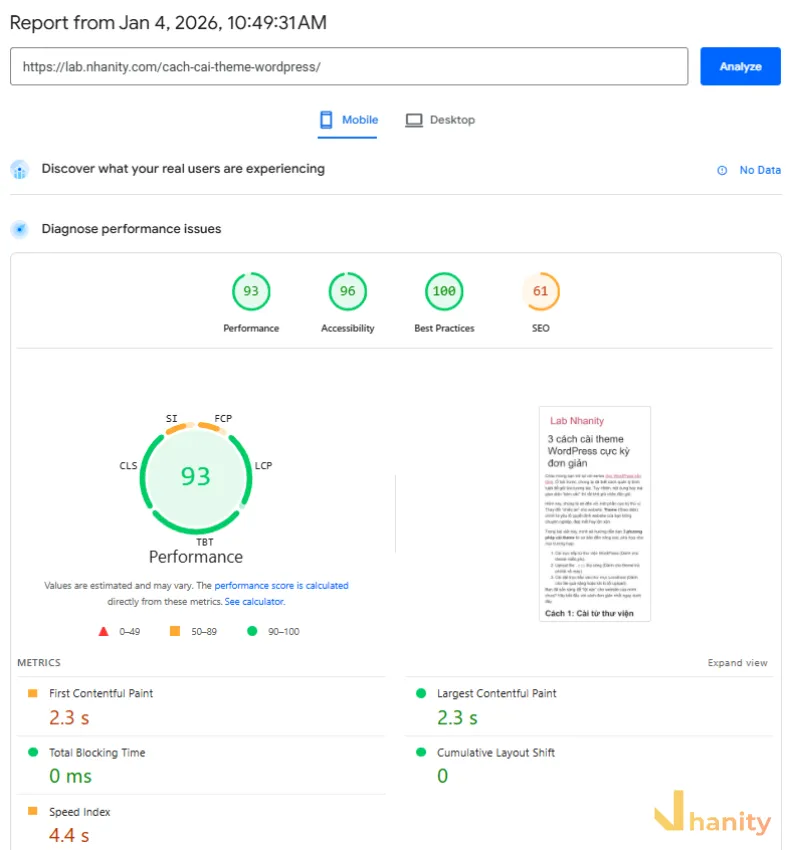Select the Accessibility score gauge 96

(347, 291)
